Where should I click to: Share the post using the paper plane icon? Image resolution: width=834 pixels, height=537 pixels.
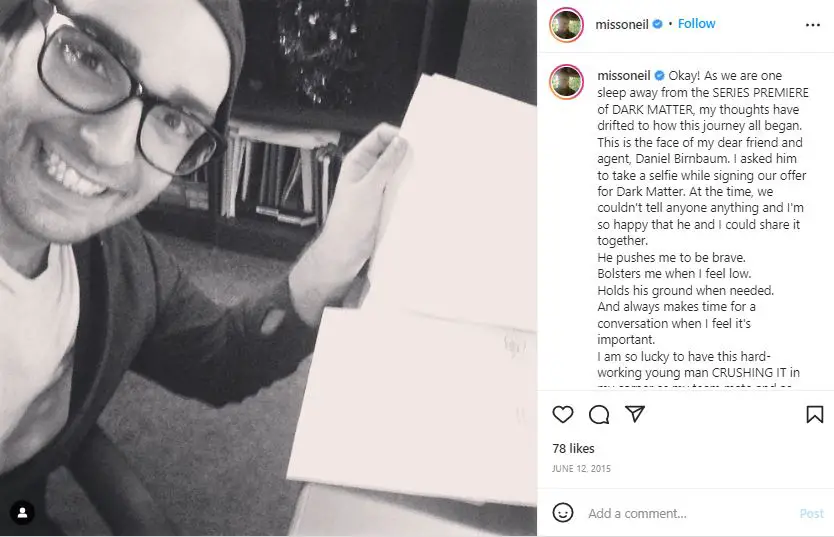(x=635, y=414)
